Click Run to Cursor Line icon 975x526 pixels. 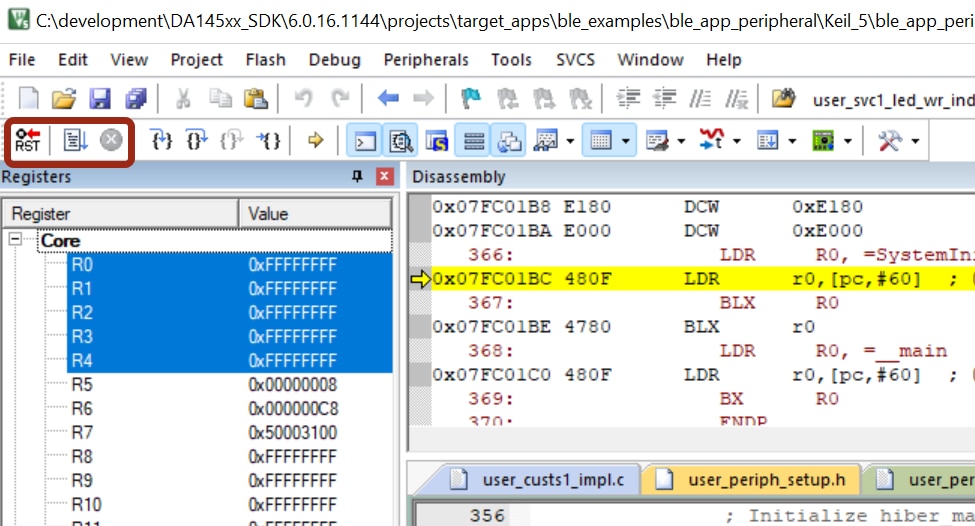(269, 141)
